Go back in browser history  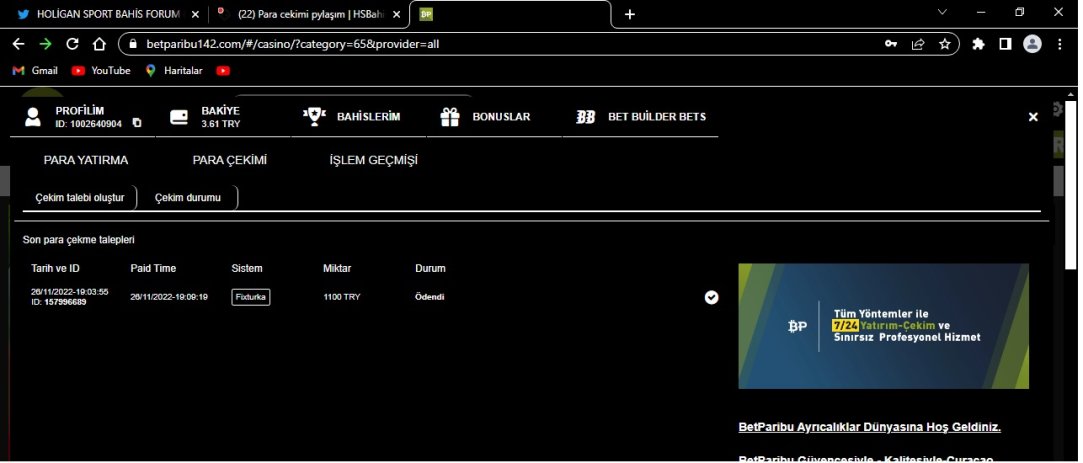[19, 44]
